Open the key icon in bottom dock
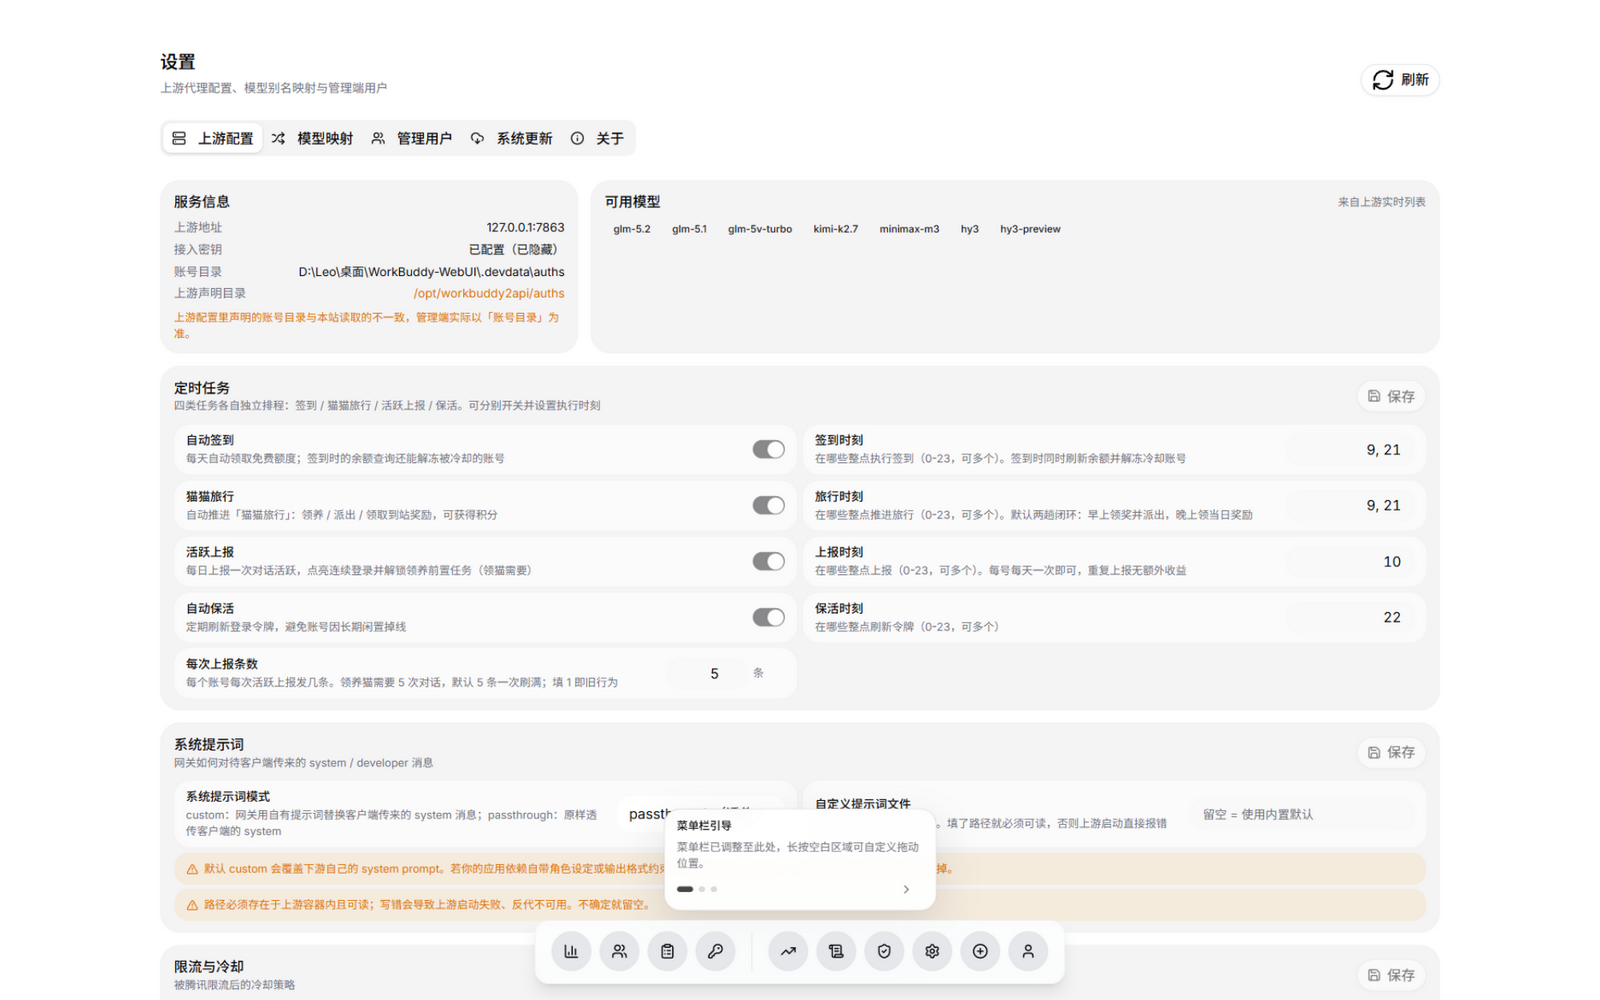1600x1000 pixels. pyautogui.click(x=715, y=951)
